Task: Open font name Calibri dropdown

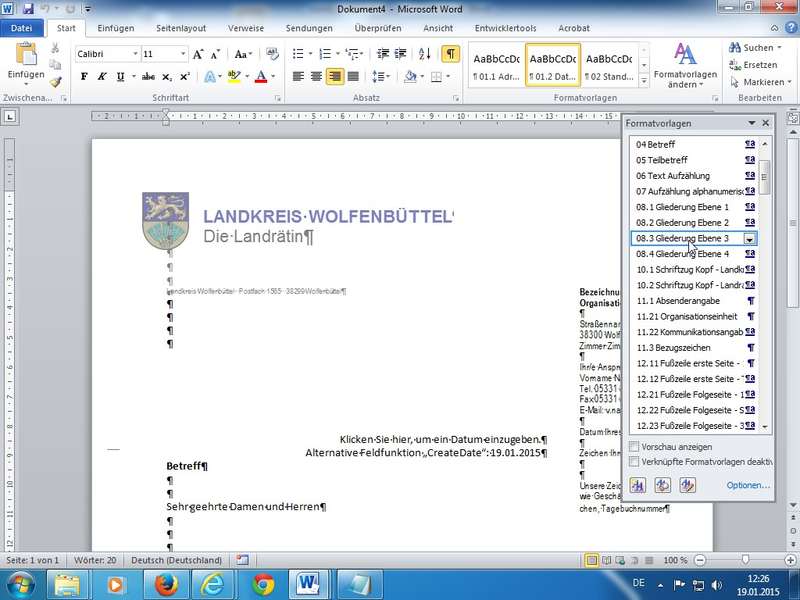Action: coord(135,54)
